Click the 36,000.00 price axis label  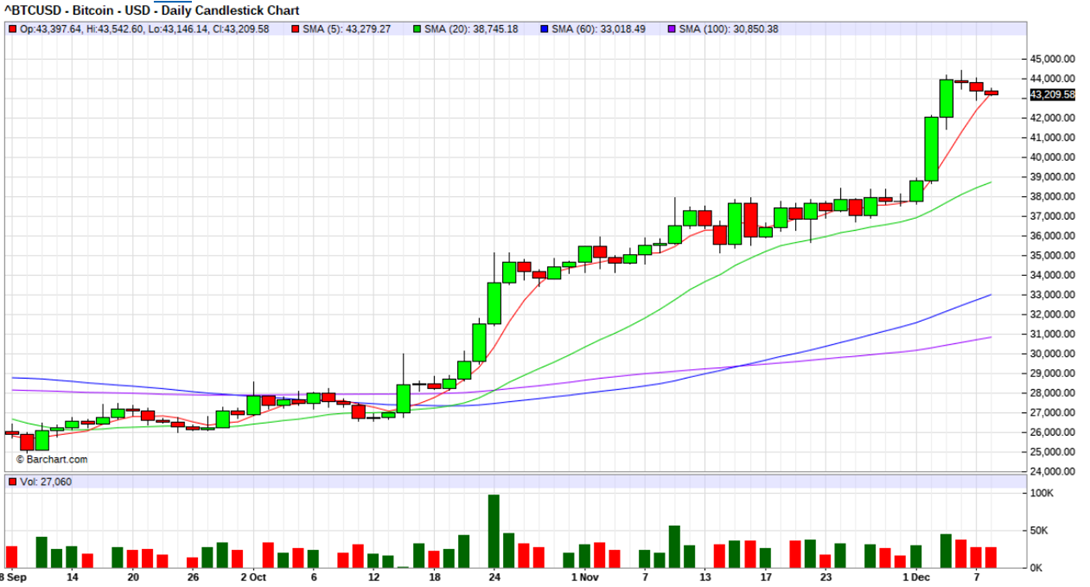click(x=1052, y=236)
